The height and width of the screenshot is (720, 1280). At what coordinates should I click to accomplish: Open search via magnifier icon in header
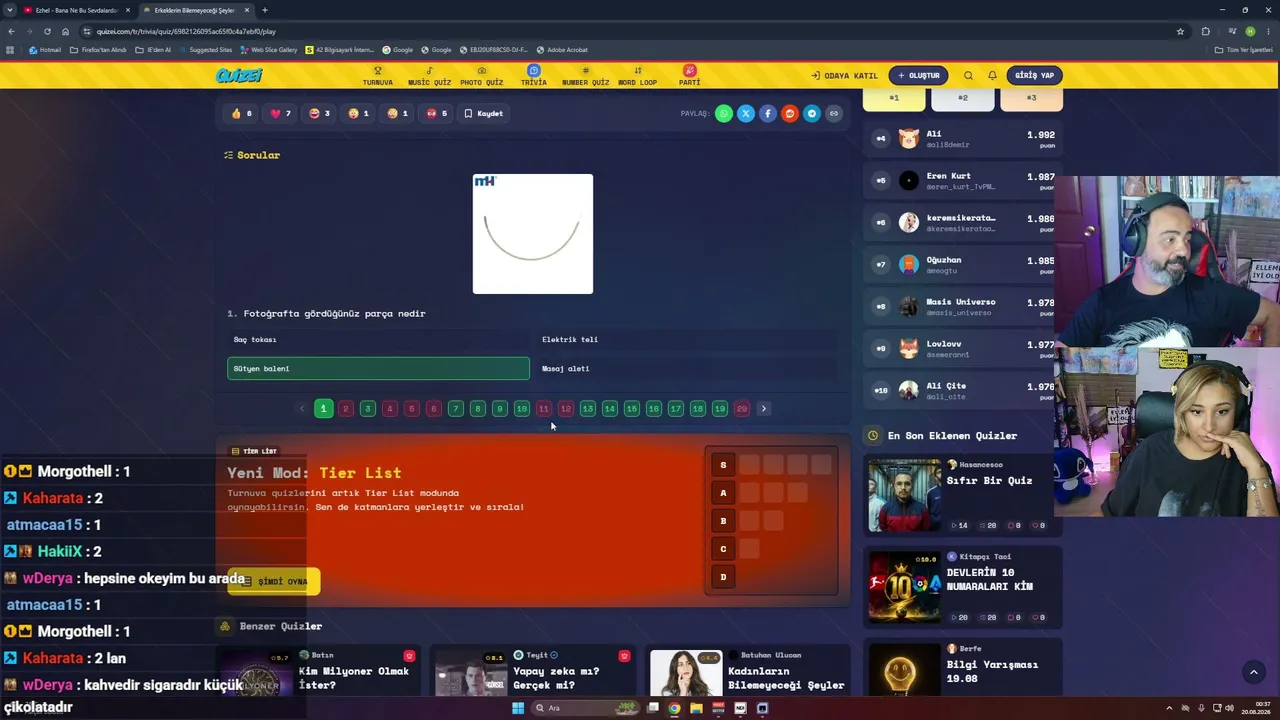(x=968, y=76)
